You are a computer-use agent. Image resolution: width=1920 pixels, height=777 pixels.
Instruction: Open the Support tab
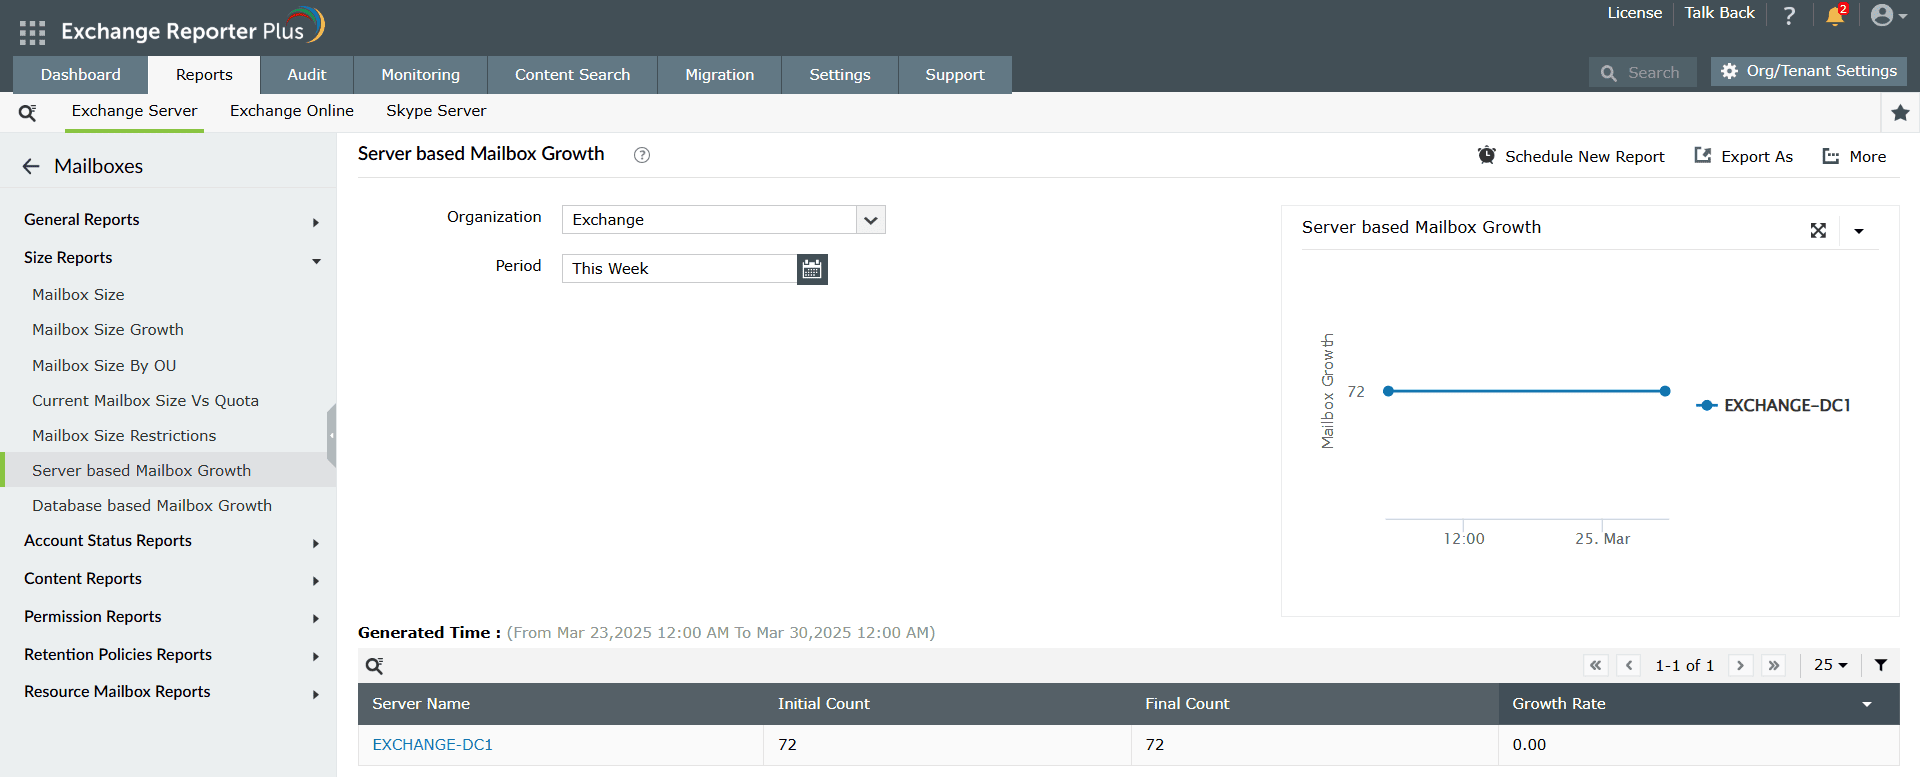pos(955,75)
